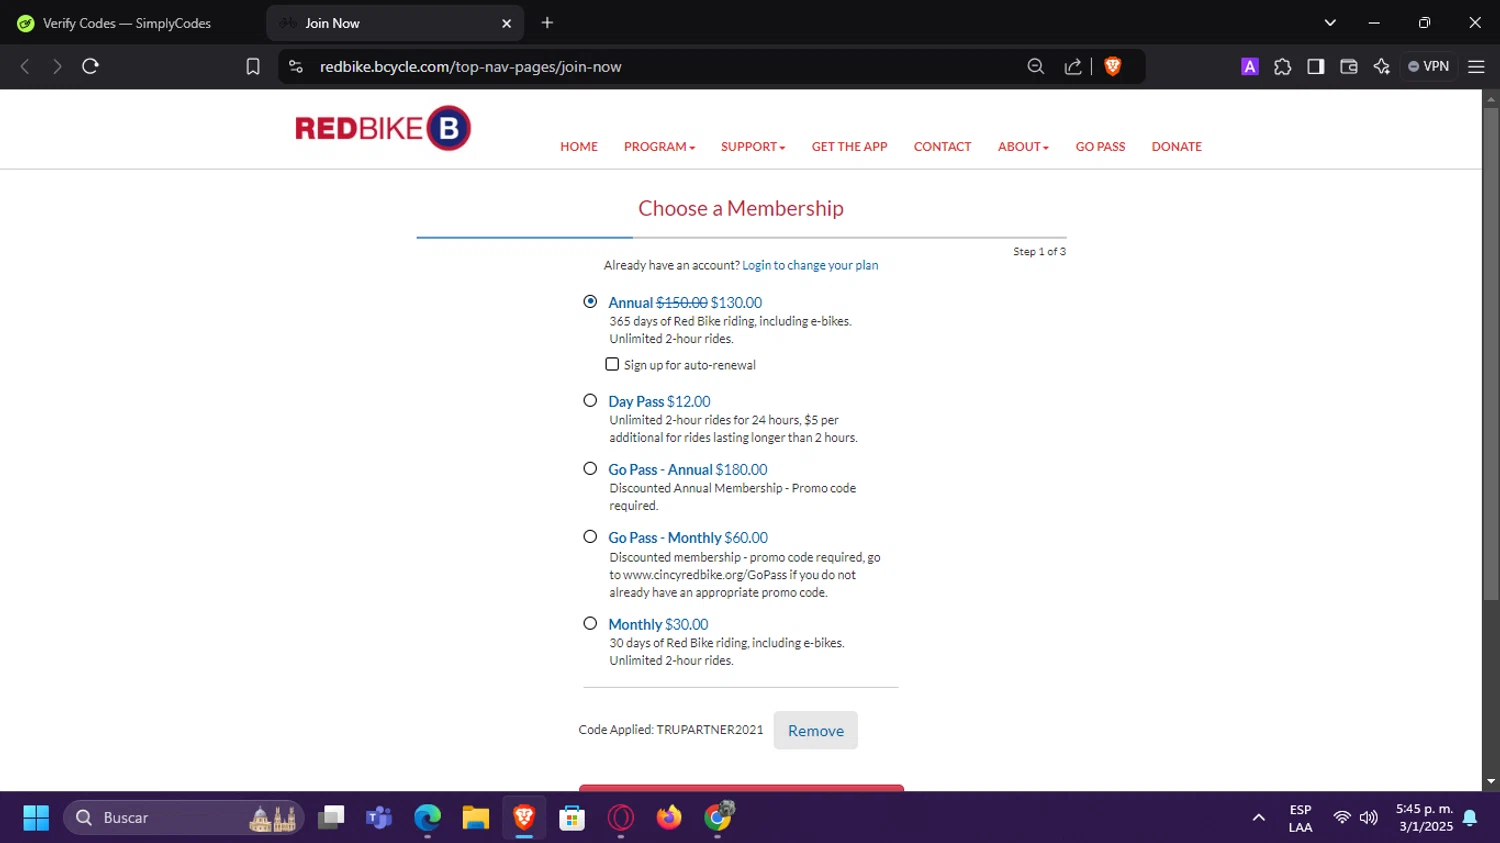
Task: Open Microsoft Teams from taskbar
Action: 379,818
